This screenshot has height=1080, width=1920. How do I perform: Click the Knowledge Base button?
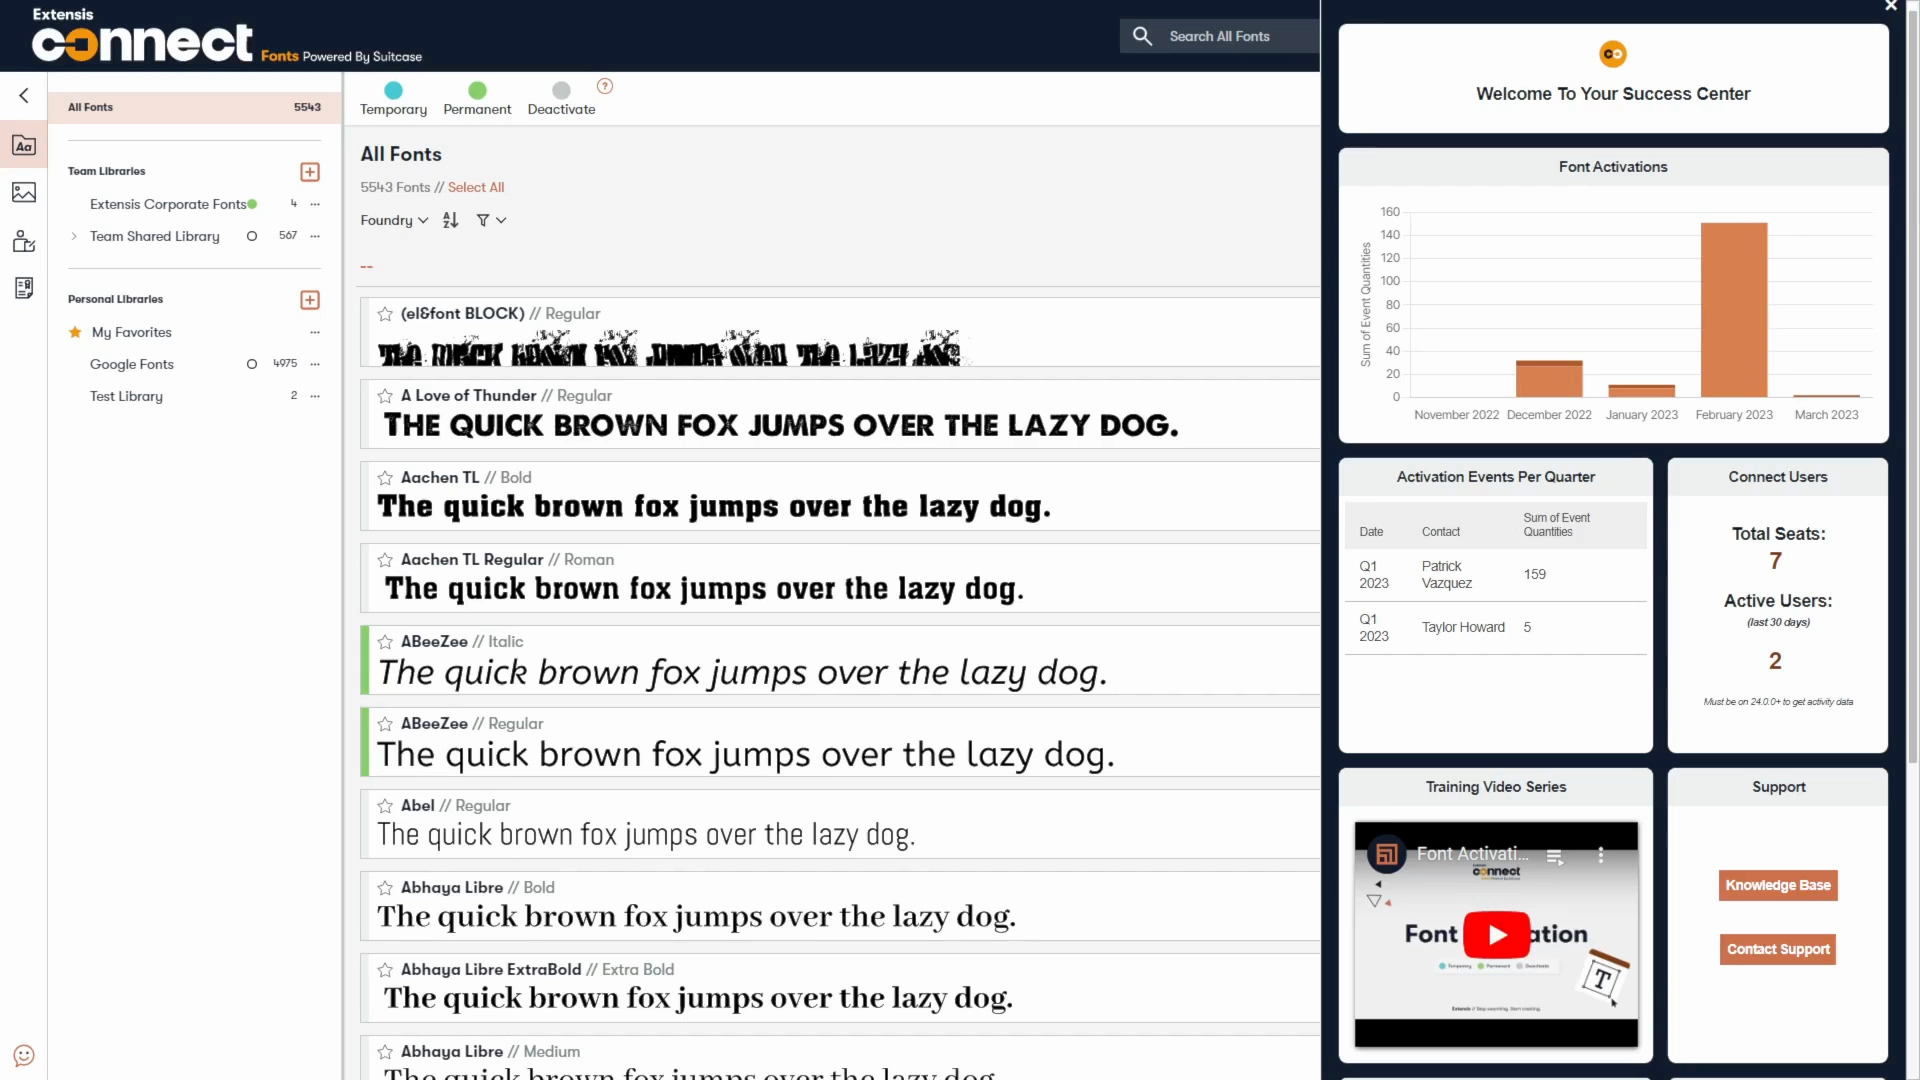1777,885
